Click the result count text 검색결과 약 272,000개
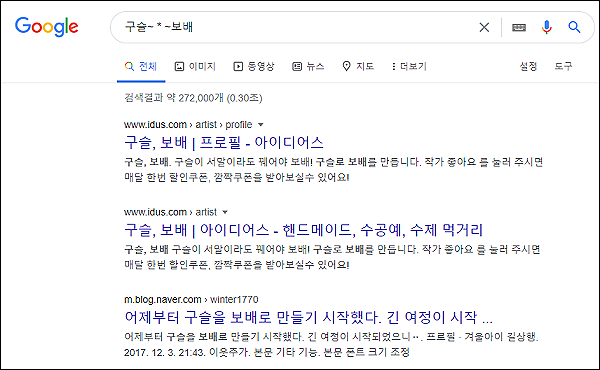 (193, 98)
